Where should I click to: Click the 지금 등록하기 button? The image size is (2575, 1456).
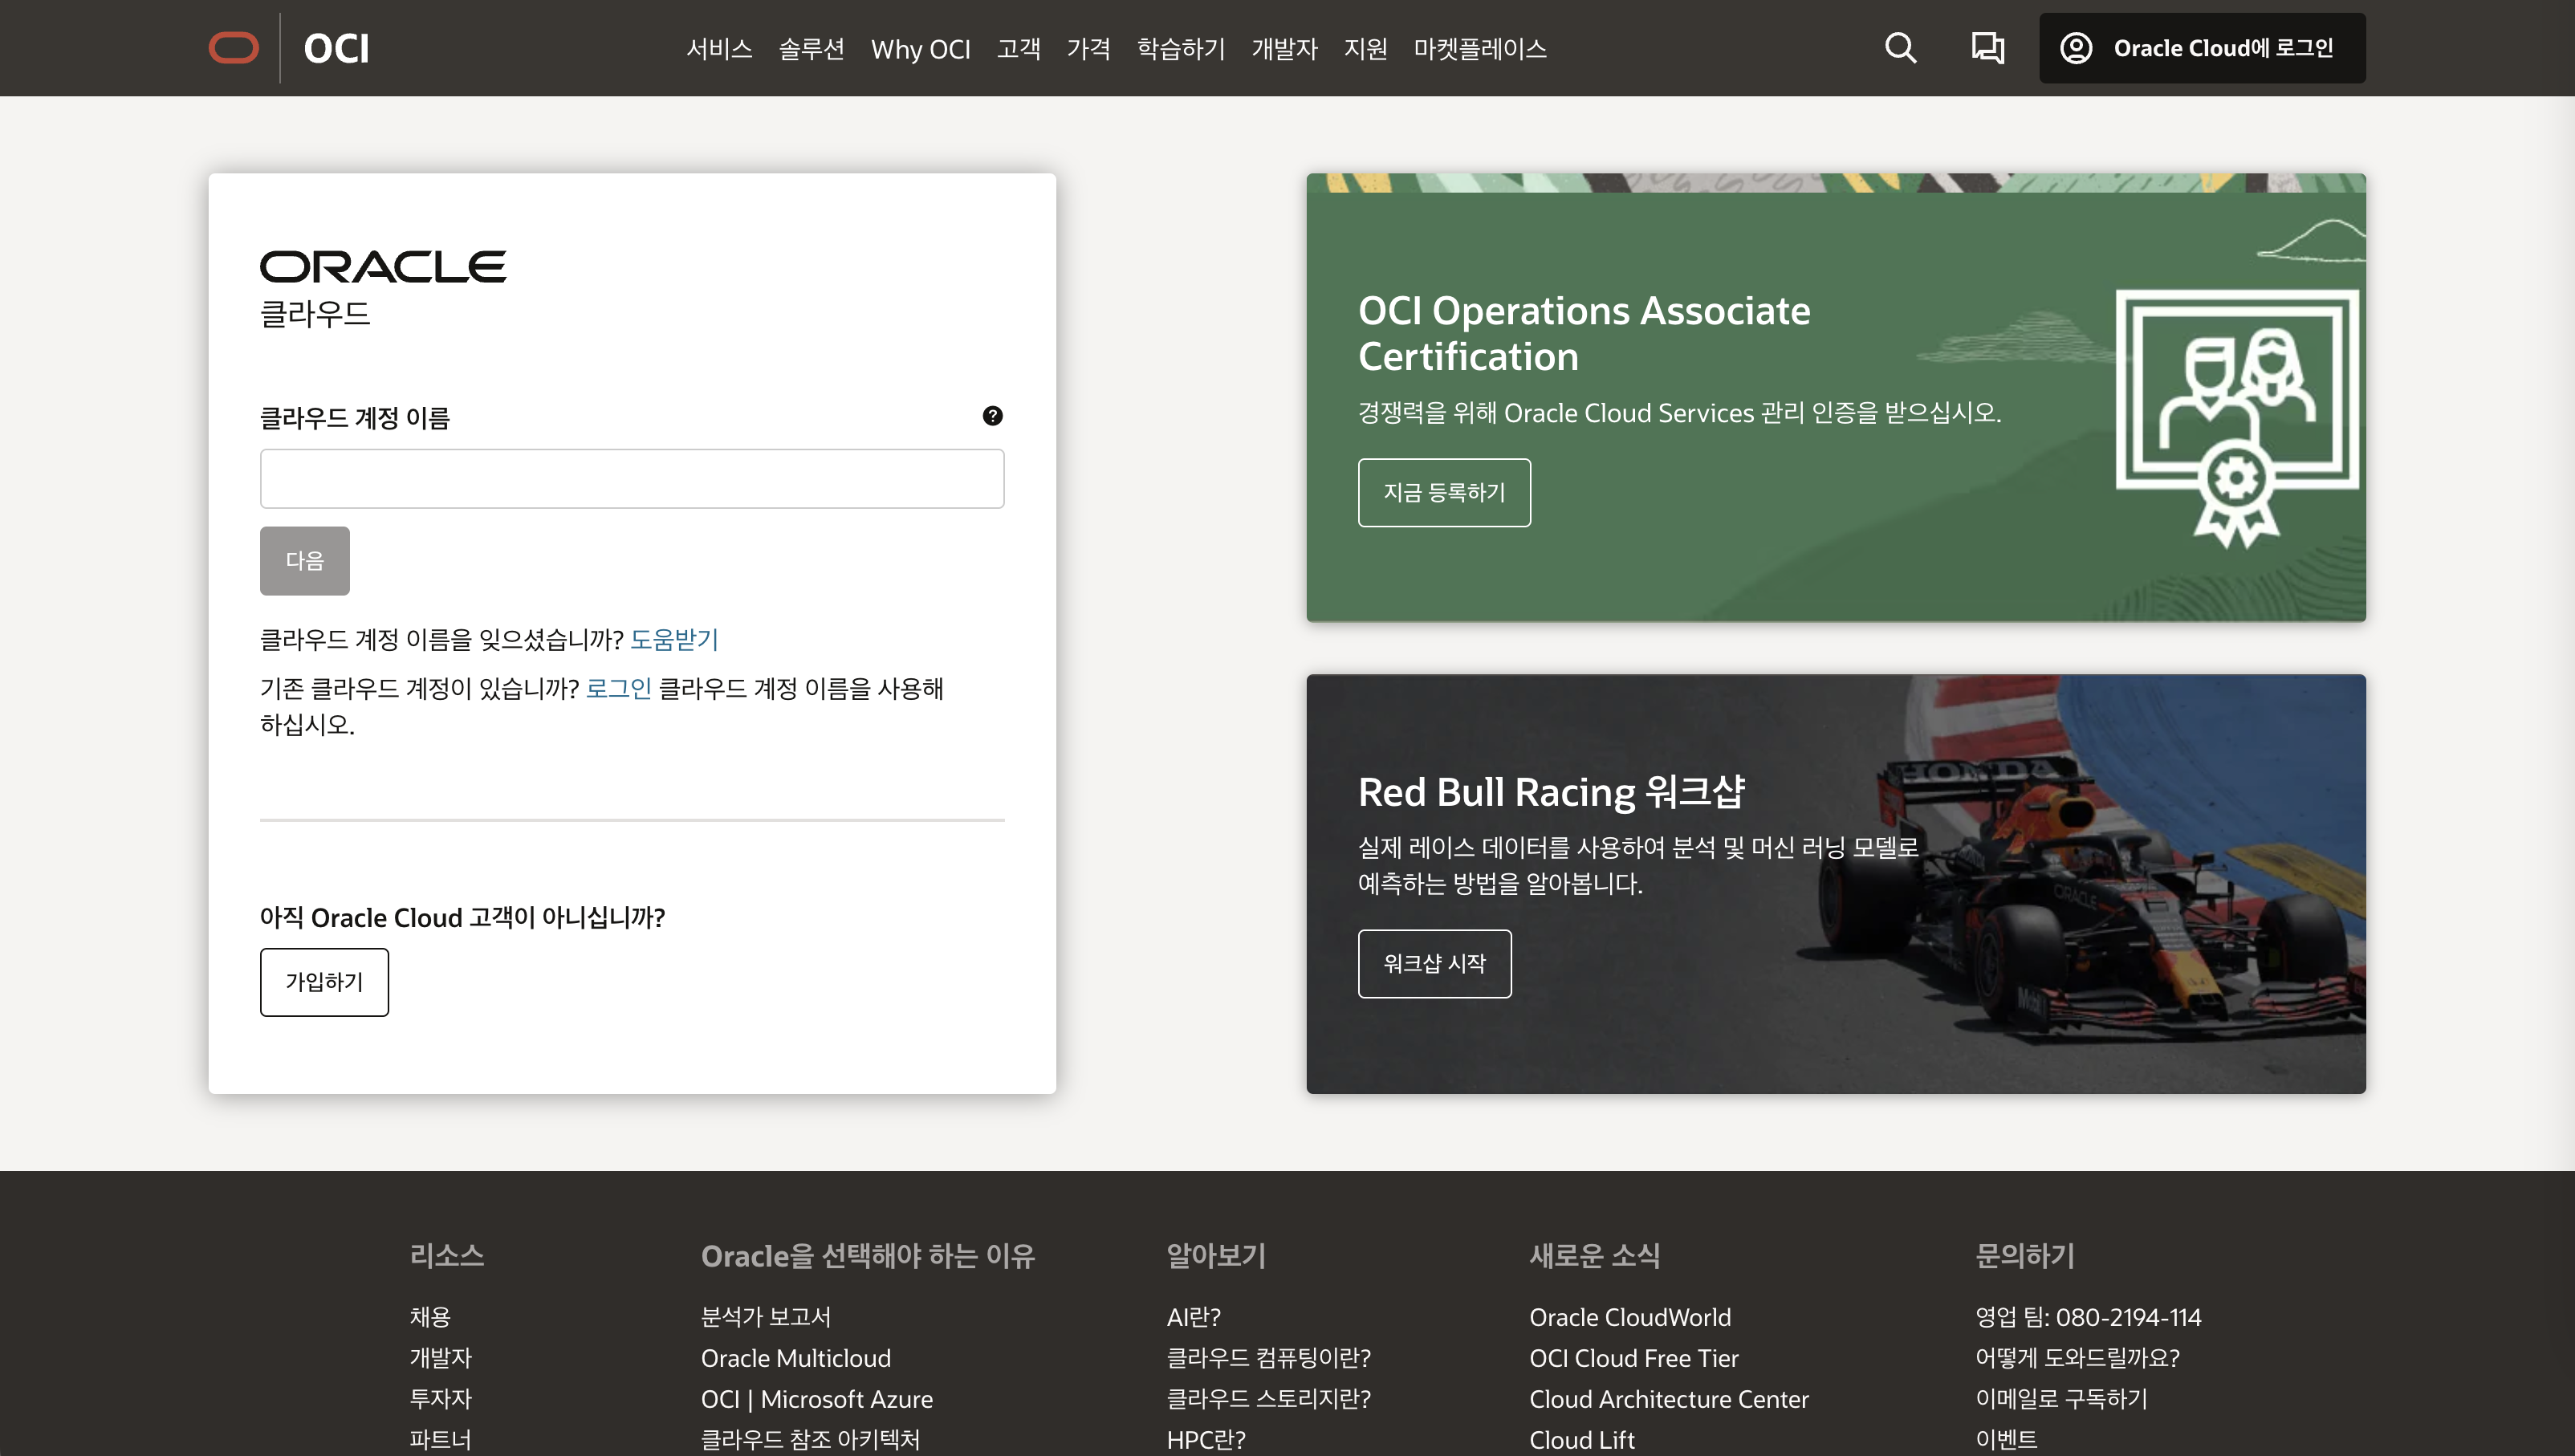pyautogui.click(x=1443, y=492)
